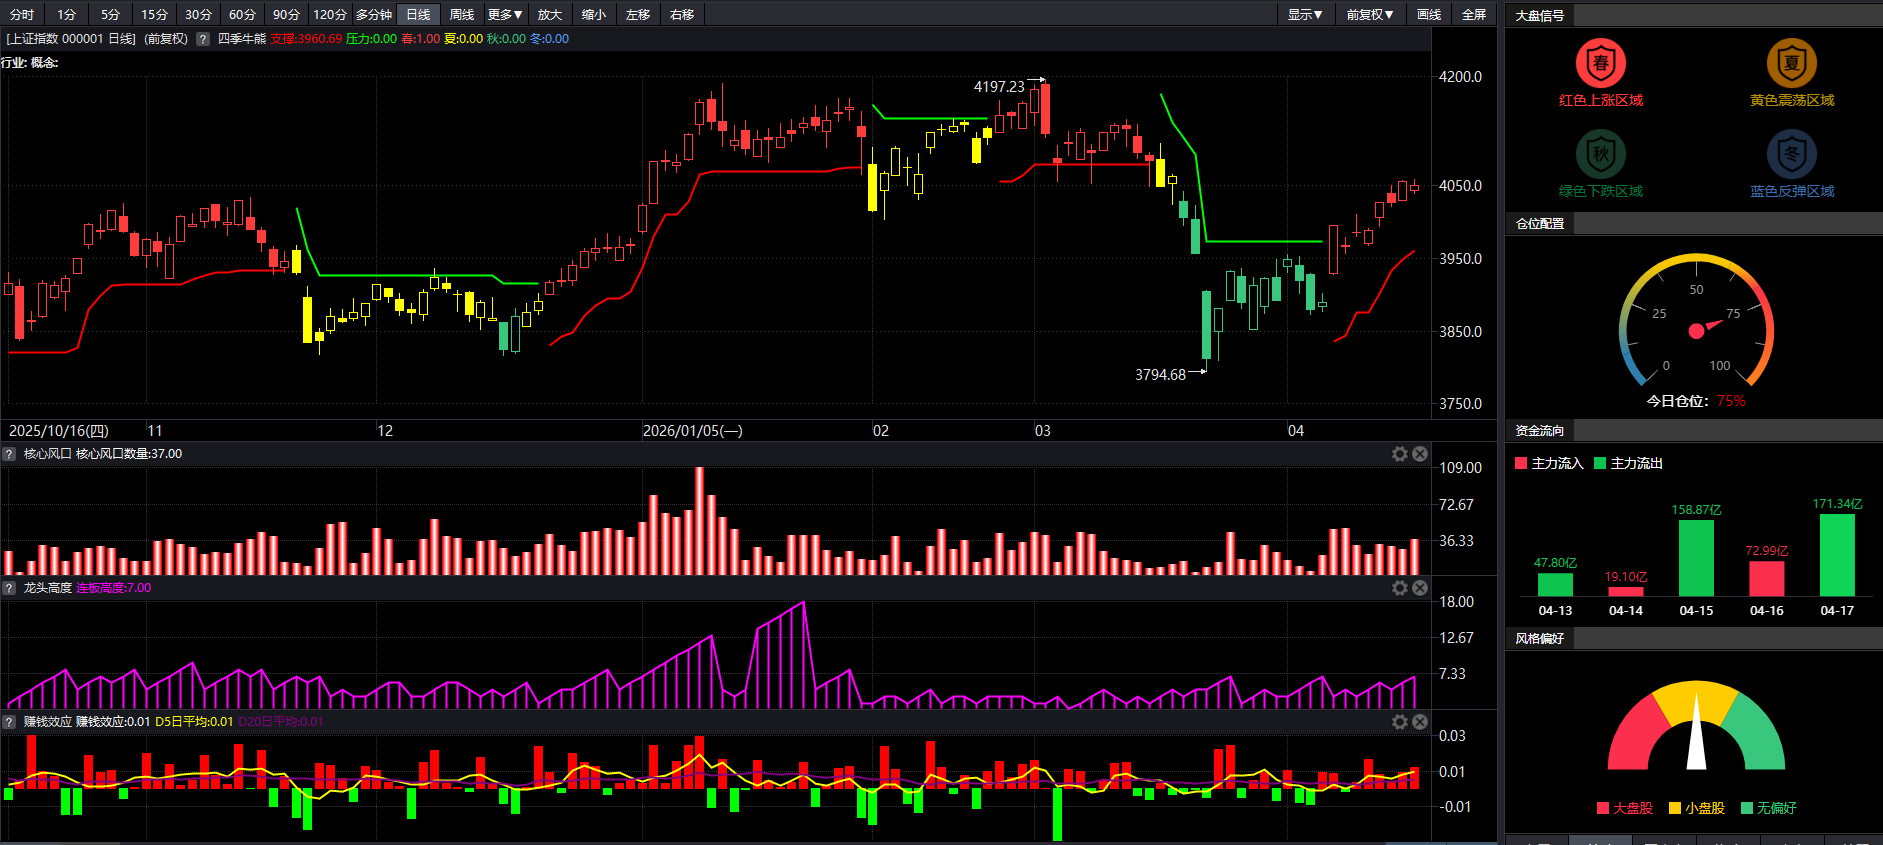Expand the 更多 timeframe dropdown
Viewport: 1883px width, 845px height.
tap(505, 14)
